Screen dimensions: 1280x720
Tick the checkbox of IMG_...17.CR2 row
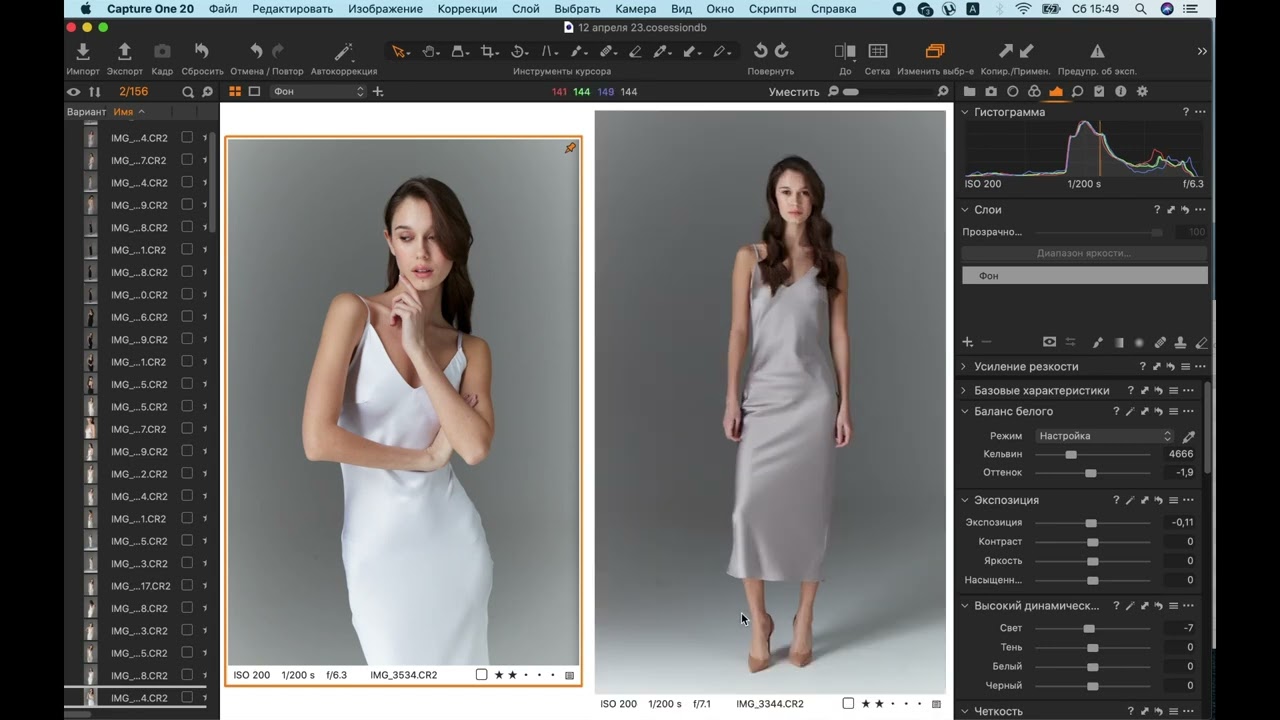tap(187, 586)
